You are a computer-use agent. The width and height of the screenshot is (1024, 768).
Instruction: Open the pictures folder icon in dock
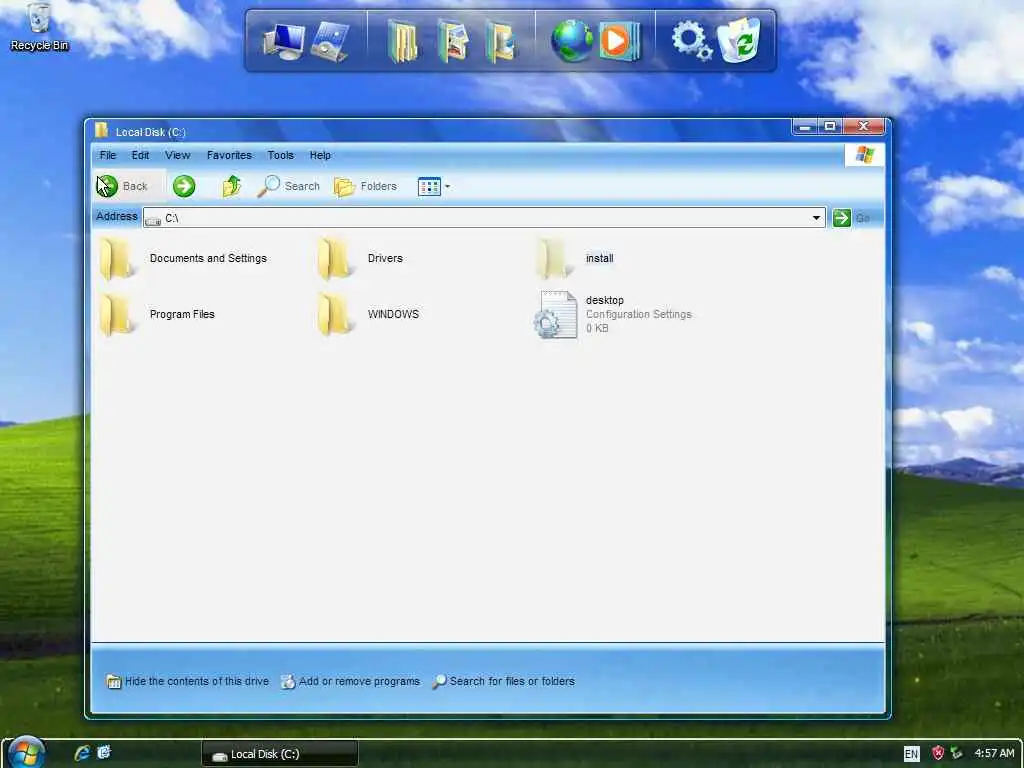click(453, 41)
